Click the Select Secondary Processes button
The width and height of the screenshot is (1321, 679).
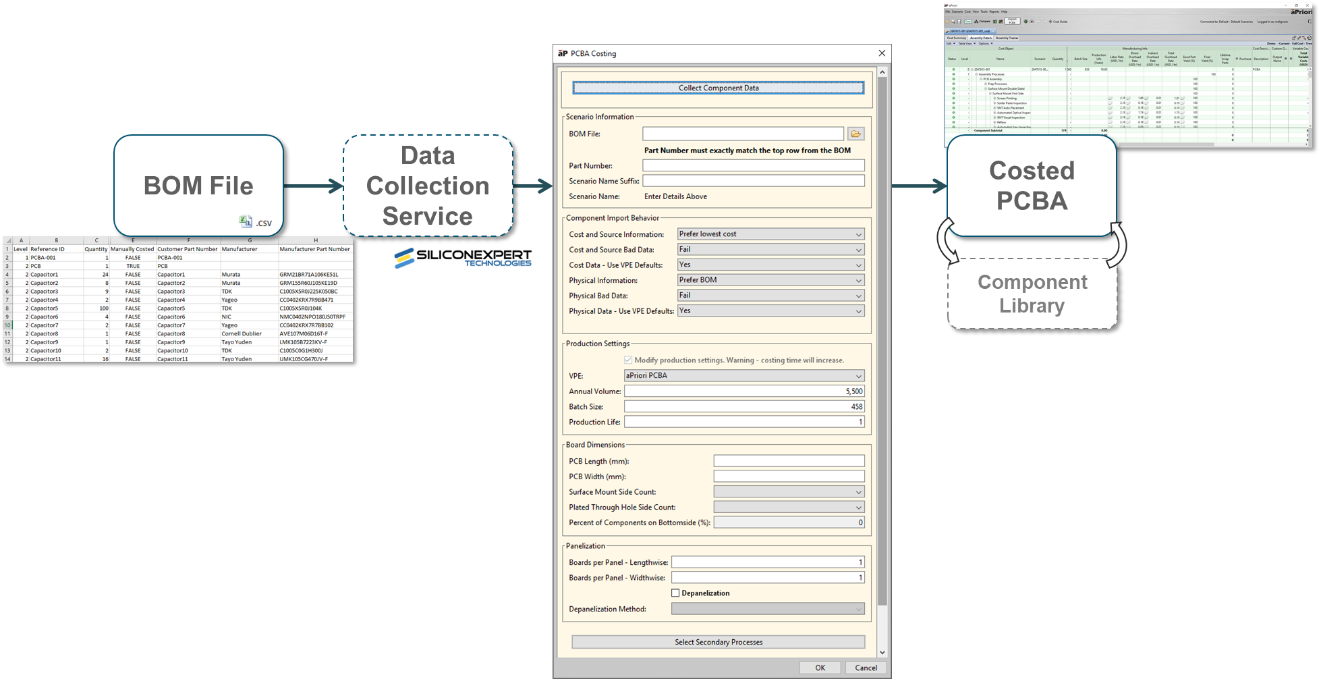coord(718,642)
